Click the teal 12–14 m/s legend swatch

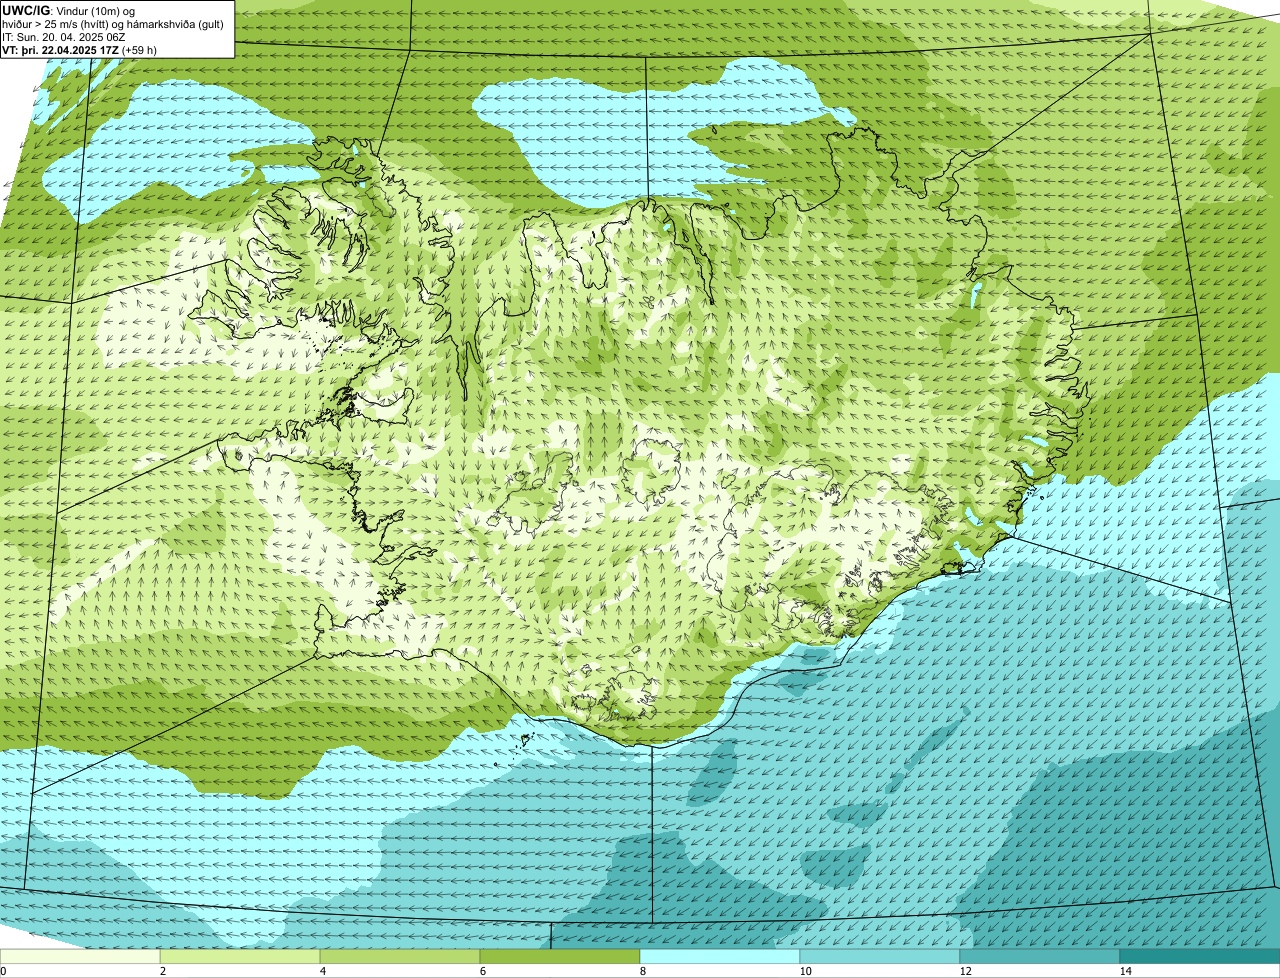[x=1040, y=956]
